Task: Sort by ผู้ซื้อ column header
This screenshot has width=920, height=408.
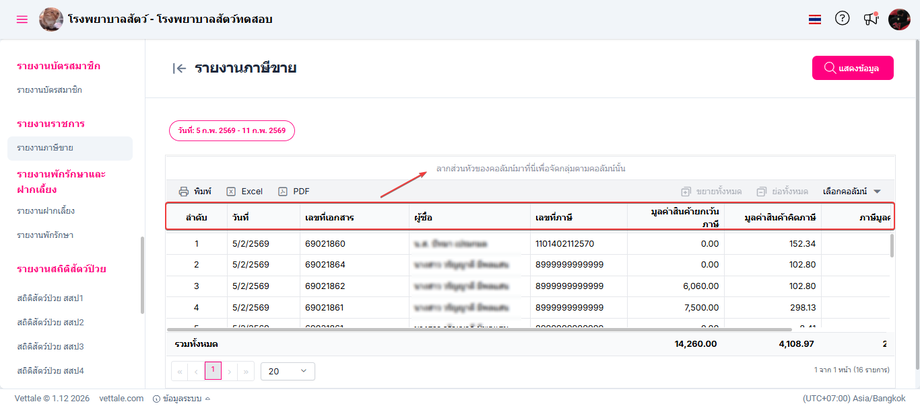Action: (470, 217)
